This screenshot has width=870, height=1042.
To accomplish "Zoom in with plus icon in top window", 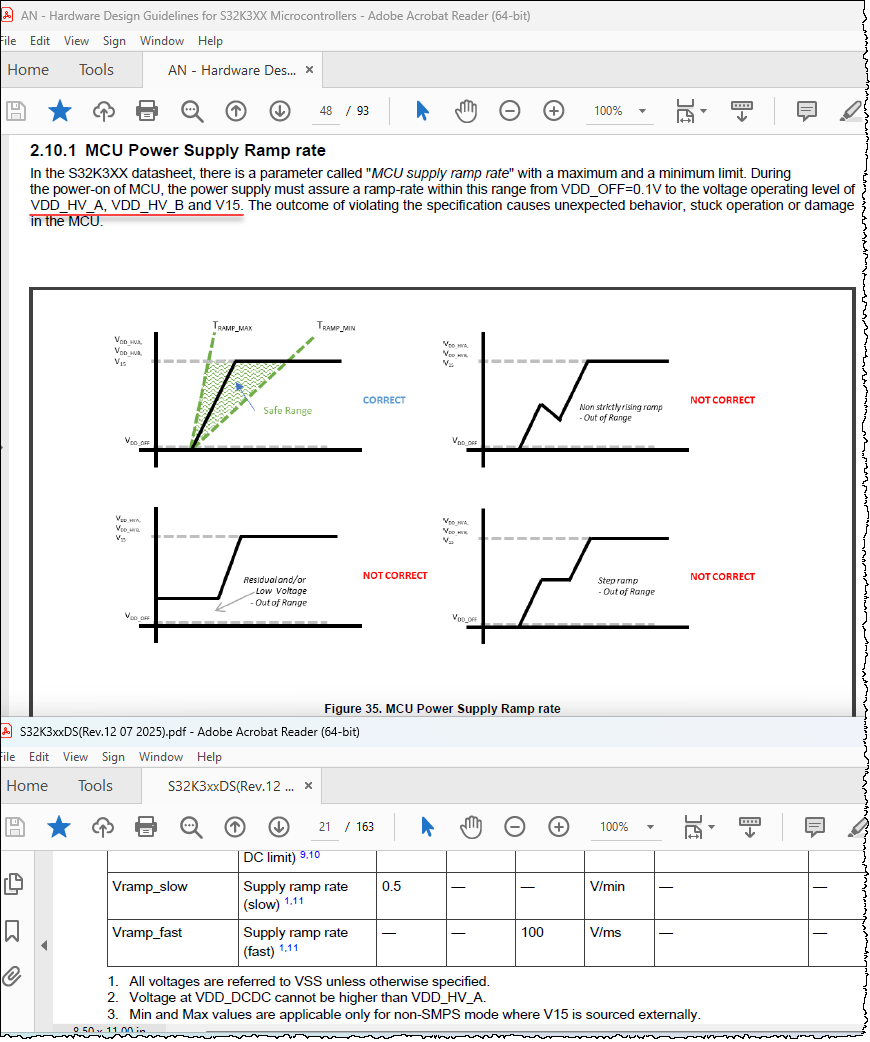I will [554, 111].
